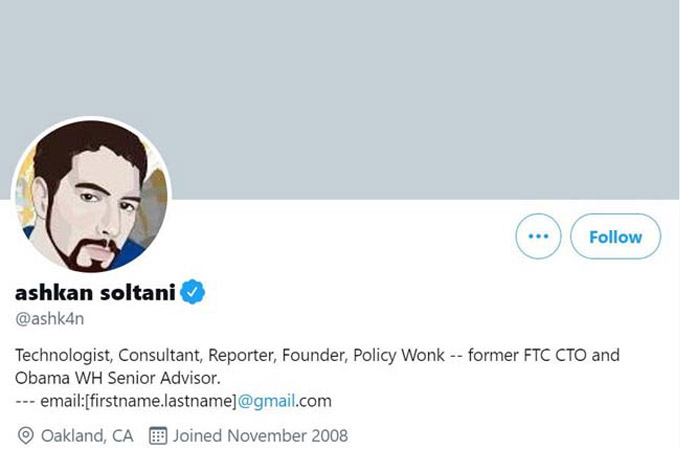Viewport: 680px width, 450px height.
Task: Select the ashkan soltani display name
Action: (95, 292)
